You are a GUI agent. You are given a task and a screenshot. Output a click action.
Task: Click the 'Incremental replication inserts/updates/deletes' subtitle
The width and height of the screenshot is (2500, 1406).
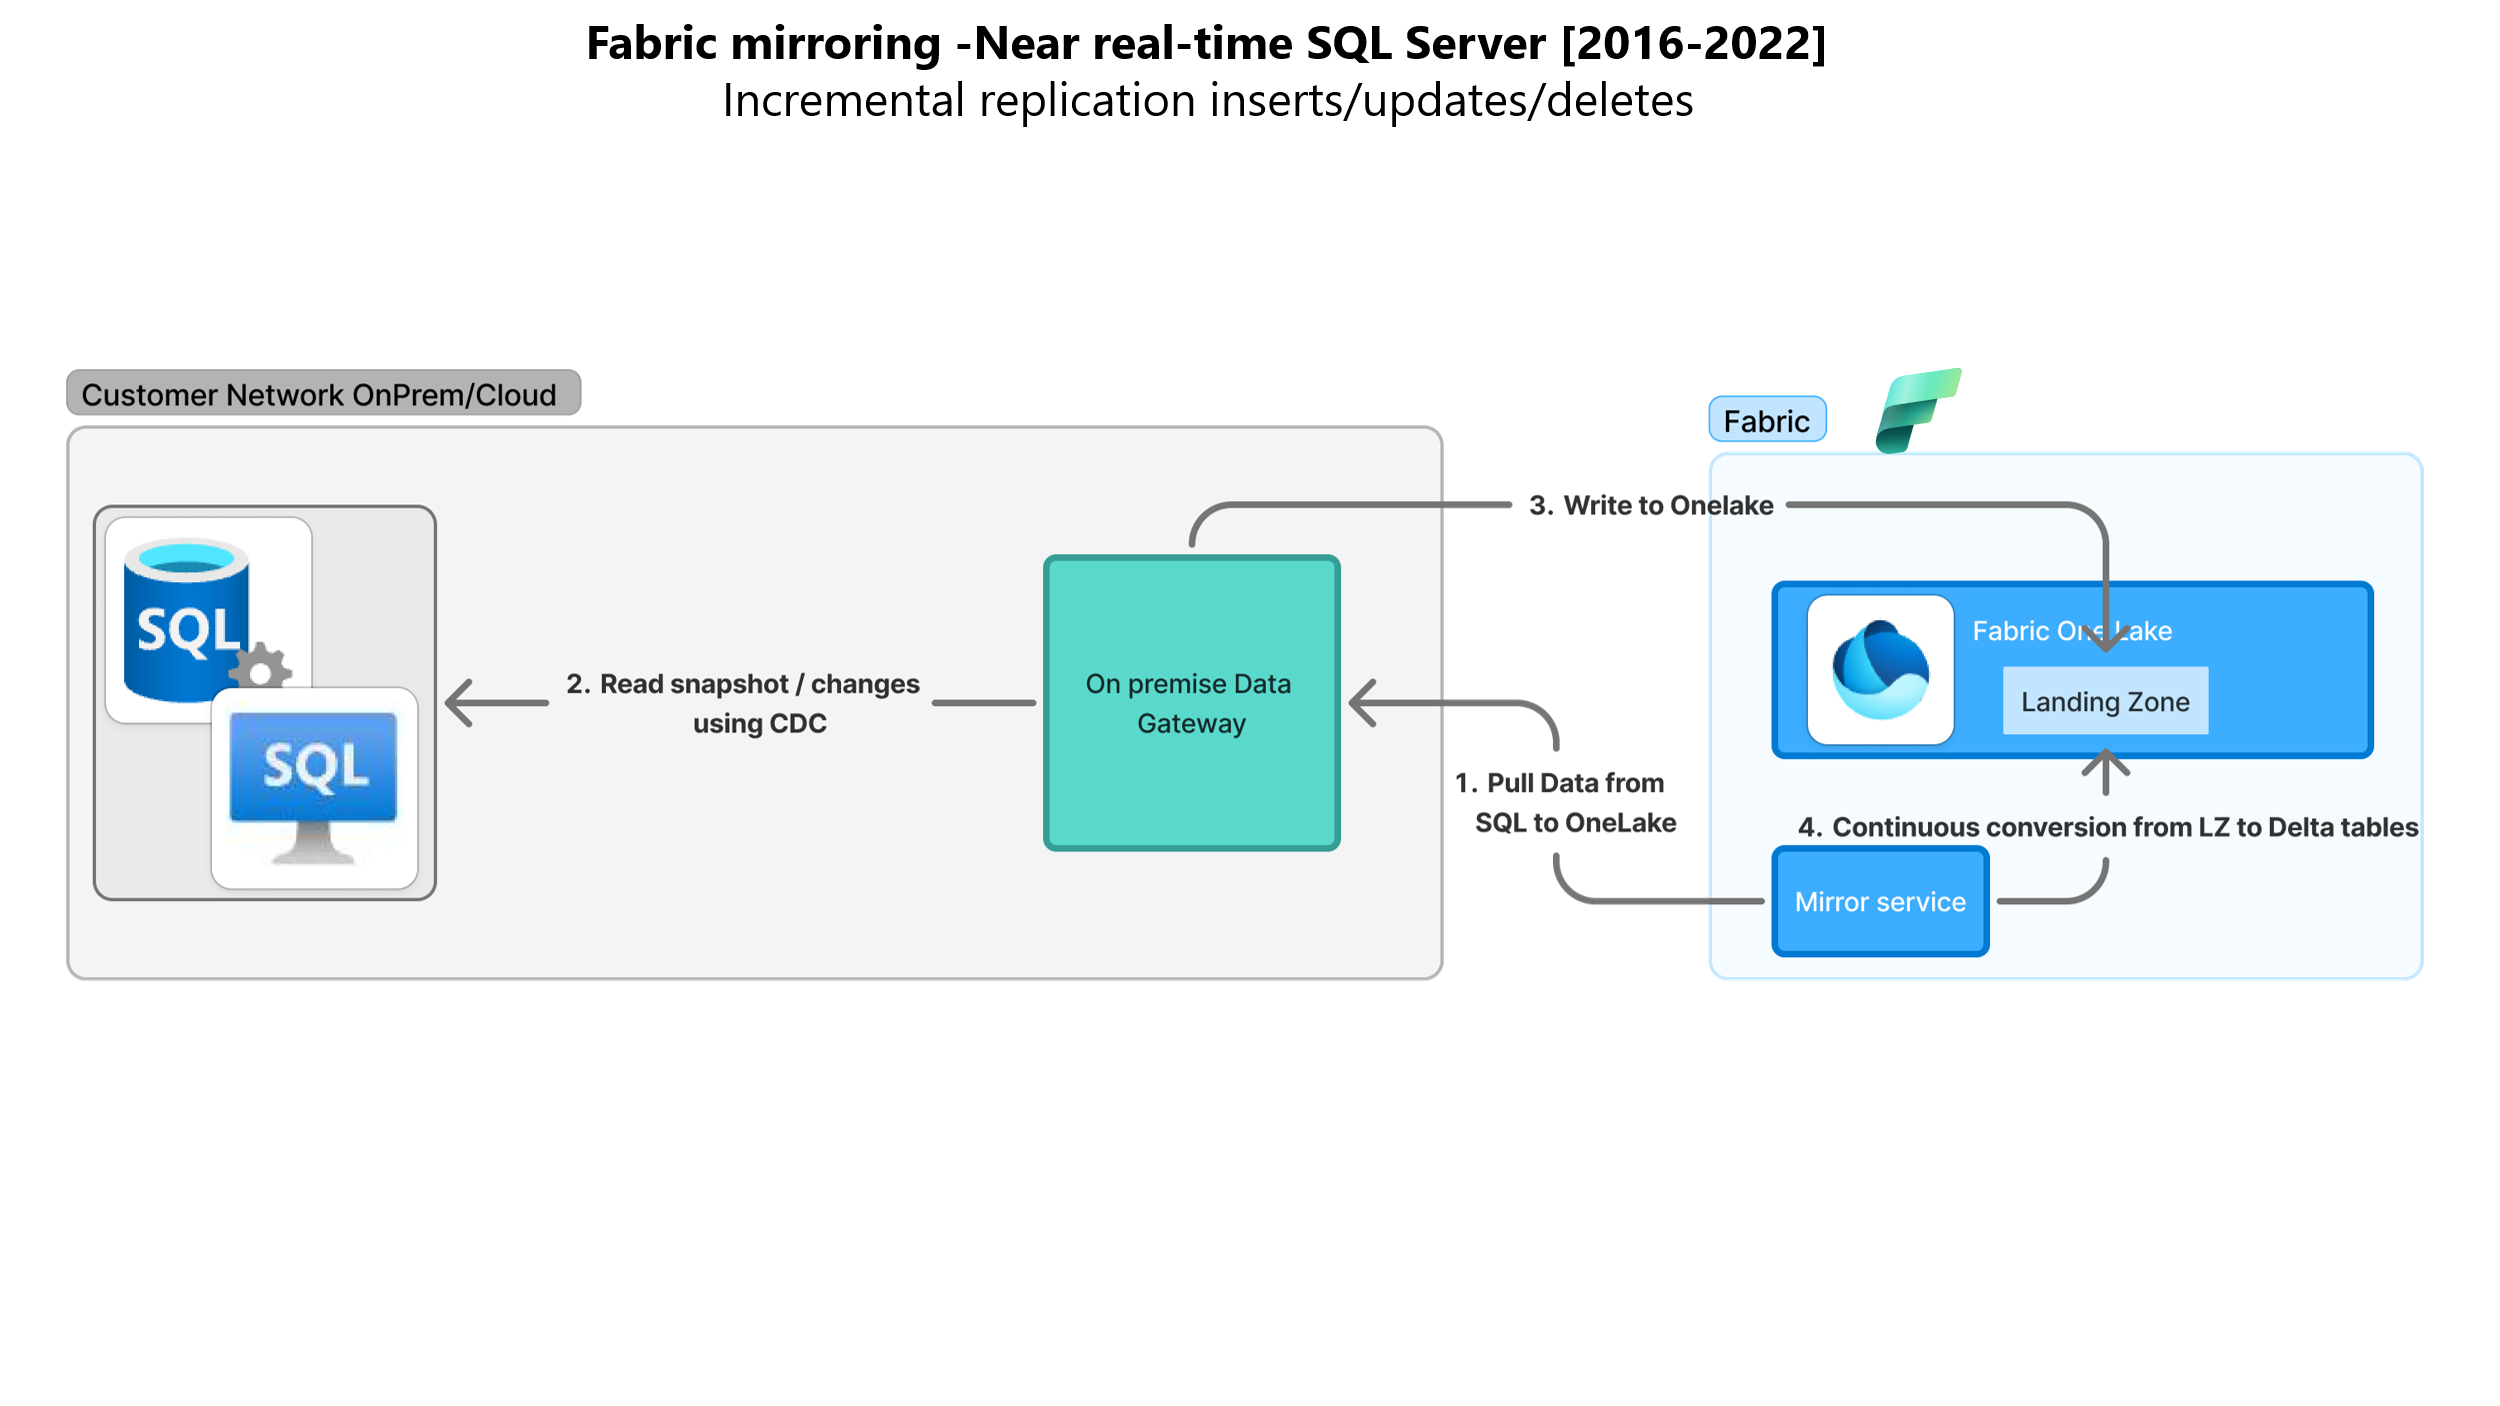coord(1208,101)
